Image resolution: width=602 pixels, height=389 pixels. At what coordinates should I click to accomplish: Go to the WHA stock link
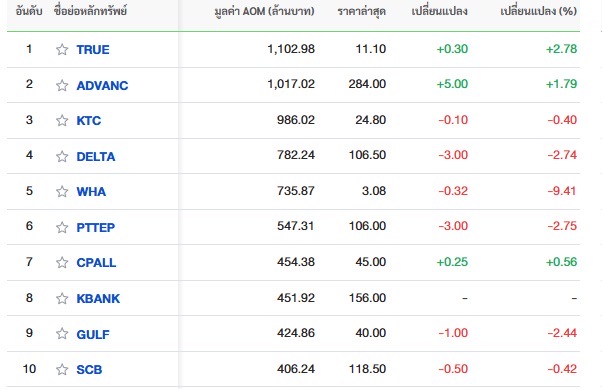point(91,191)
